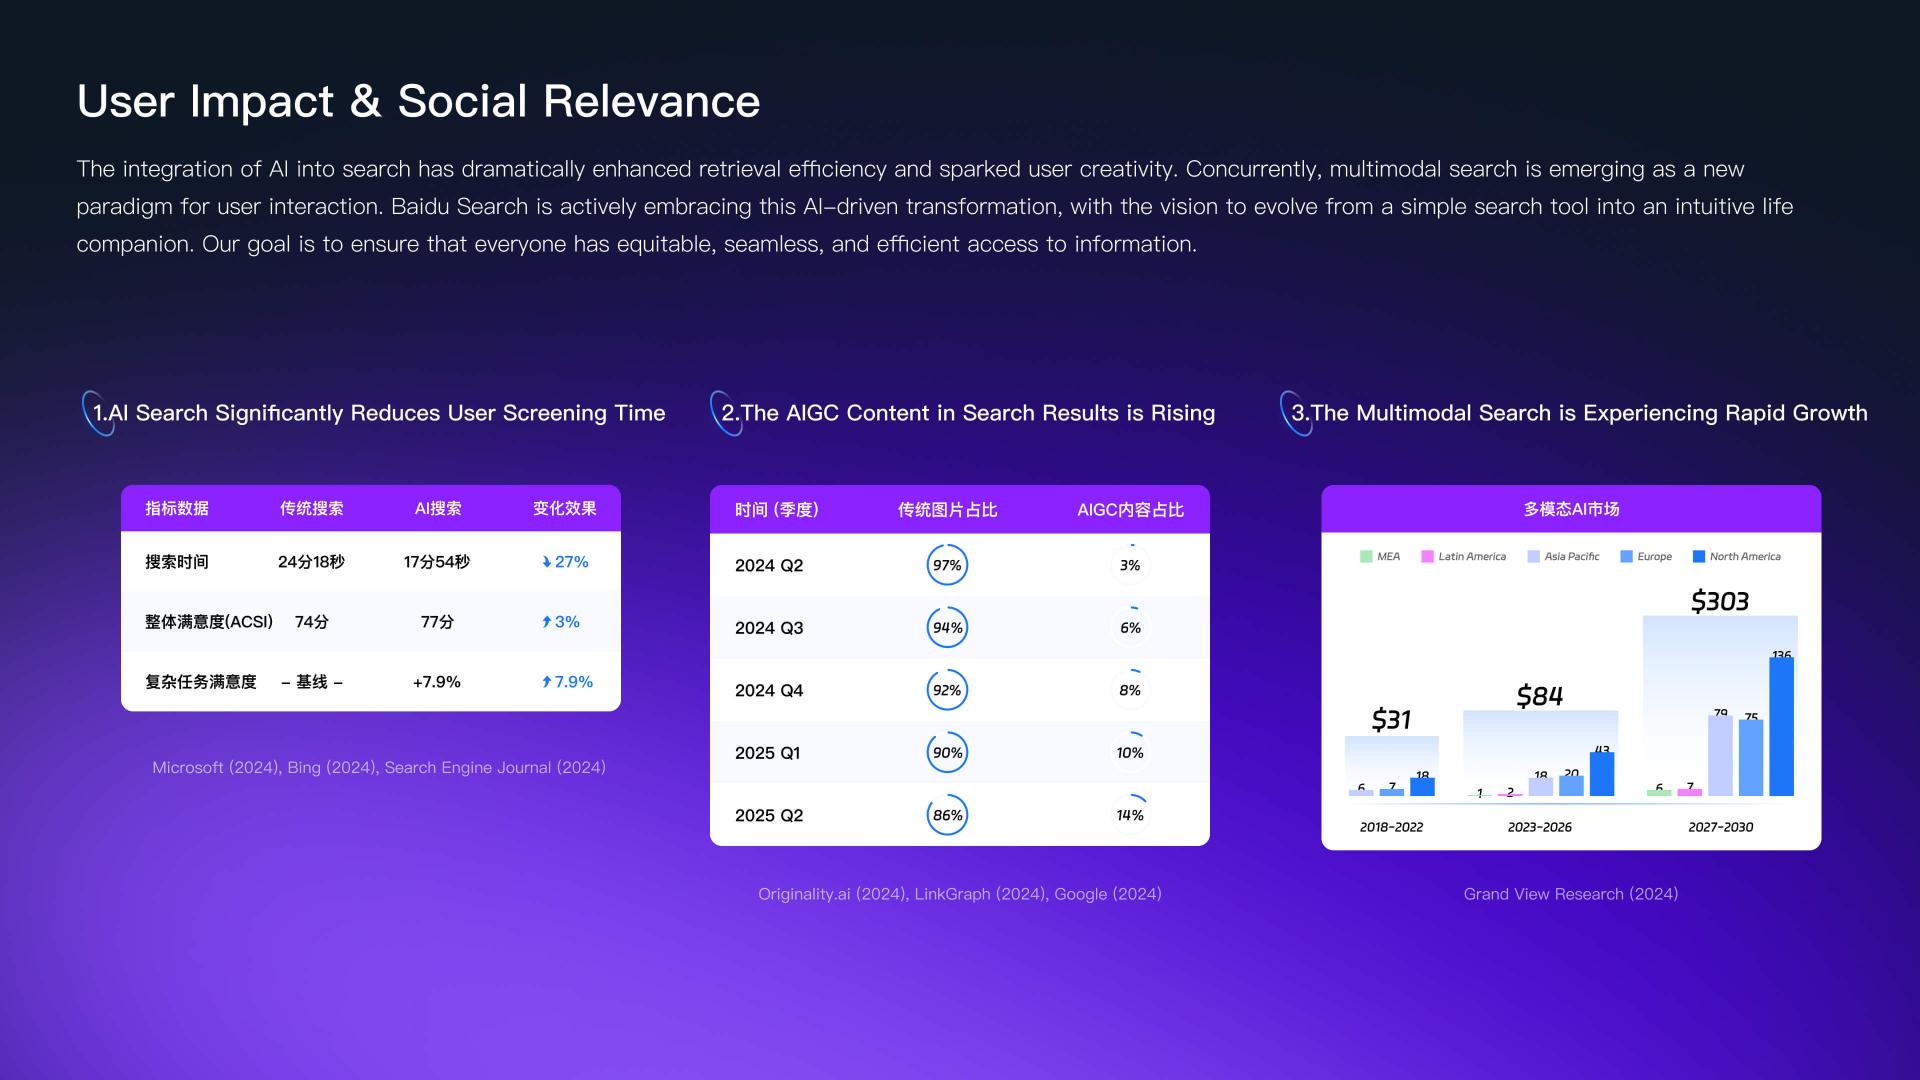Click the +7.9% cell under AI搜索
The image size is (1920, 1080).
click(x=437, y=682)
